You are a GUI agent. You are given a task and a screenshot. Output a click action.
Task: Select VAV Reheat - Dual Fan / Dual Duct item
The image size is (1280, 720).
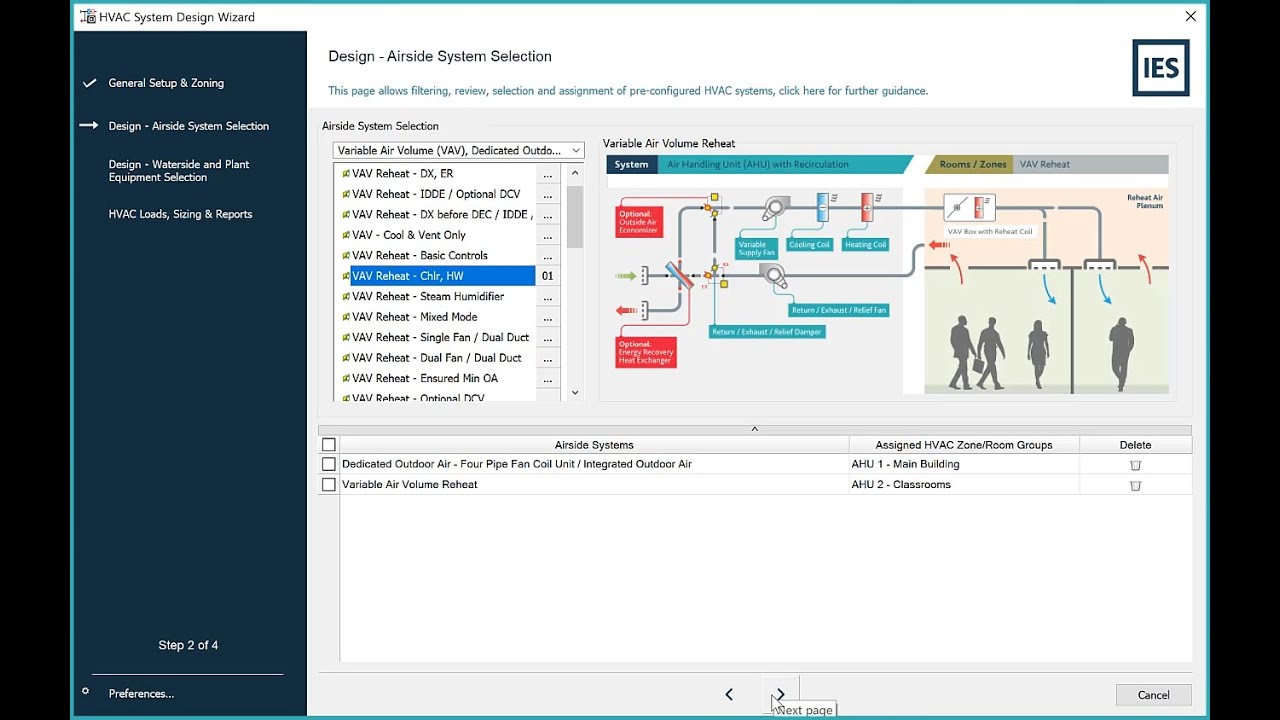click(x=436, y=358)
